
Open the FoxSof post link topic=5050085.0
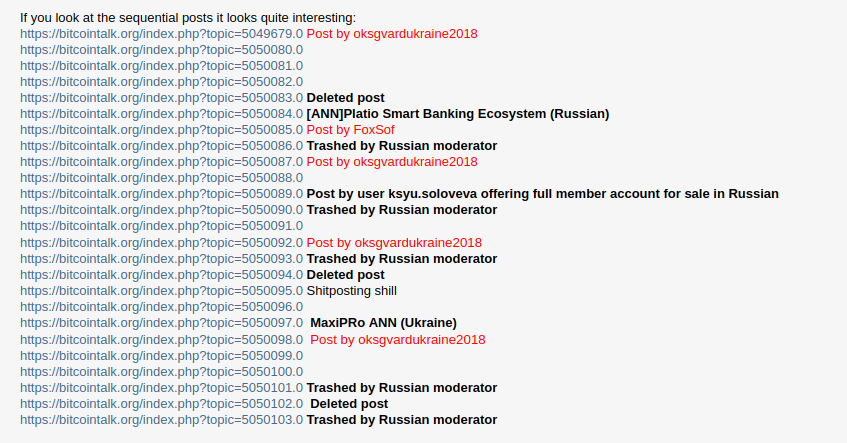[x=162, y=130]
